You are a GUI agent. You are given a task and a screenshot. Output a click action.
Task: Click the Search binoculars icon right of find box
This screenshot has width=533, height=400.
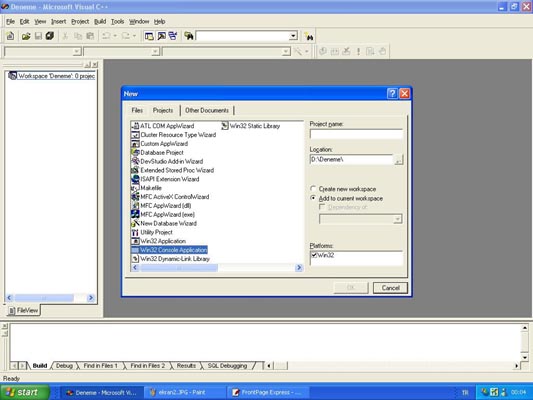pos(309,36)
